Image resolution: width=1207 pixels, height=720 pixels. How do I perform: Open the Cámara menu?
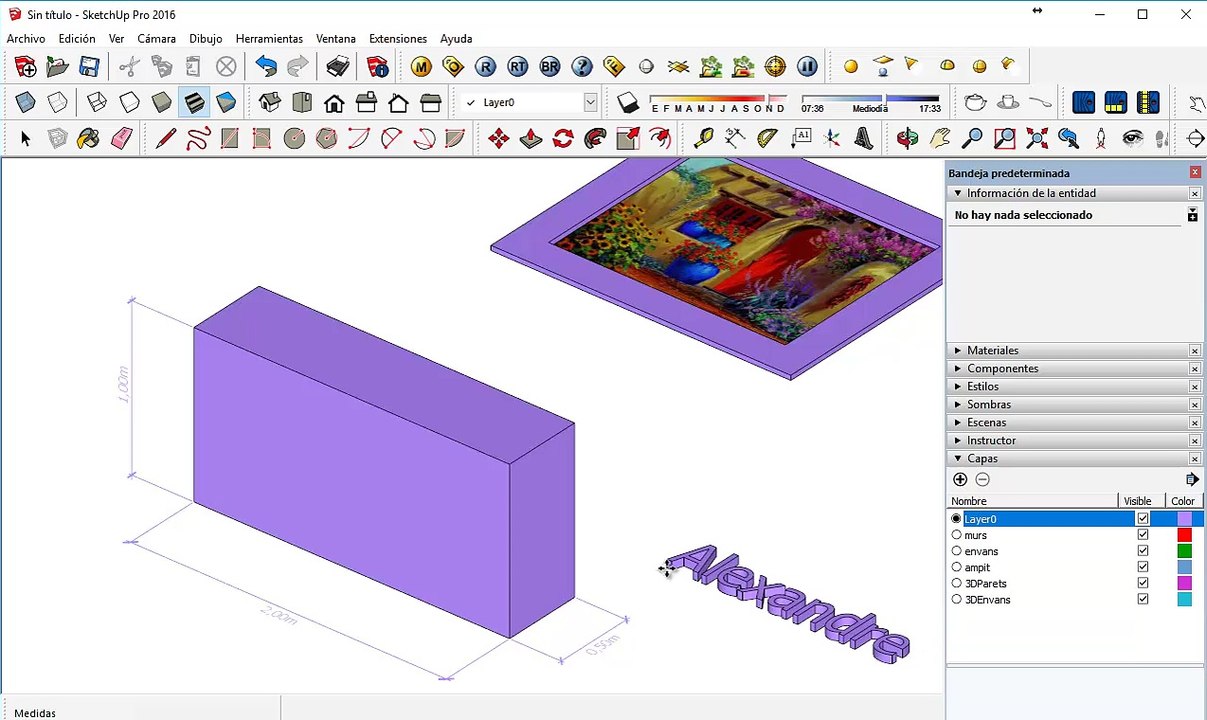coord(156,39)
